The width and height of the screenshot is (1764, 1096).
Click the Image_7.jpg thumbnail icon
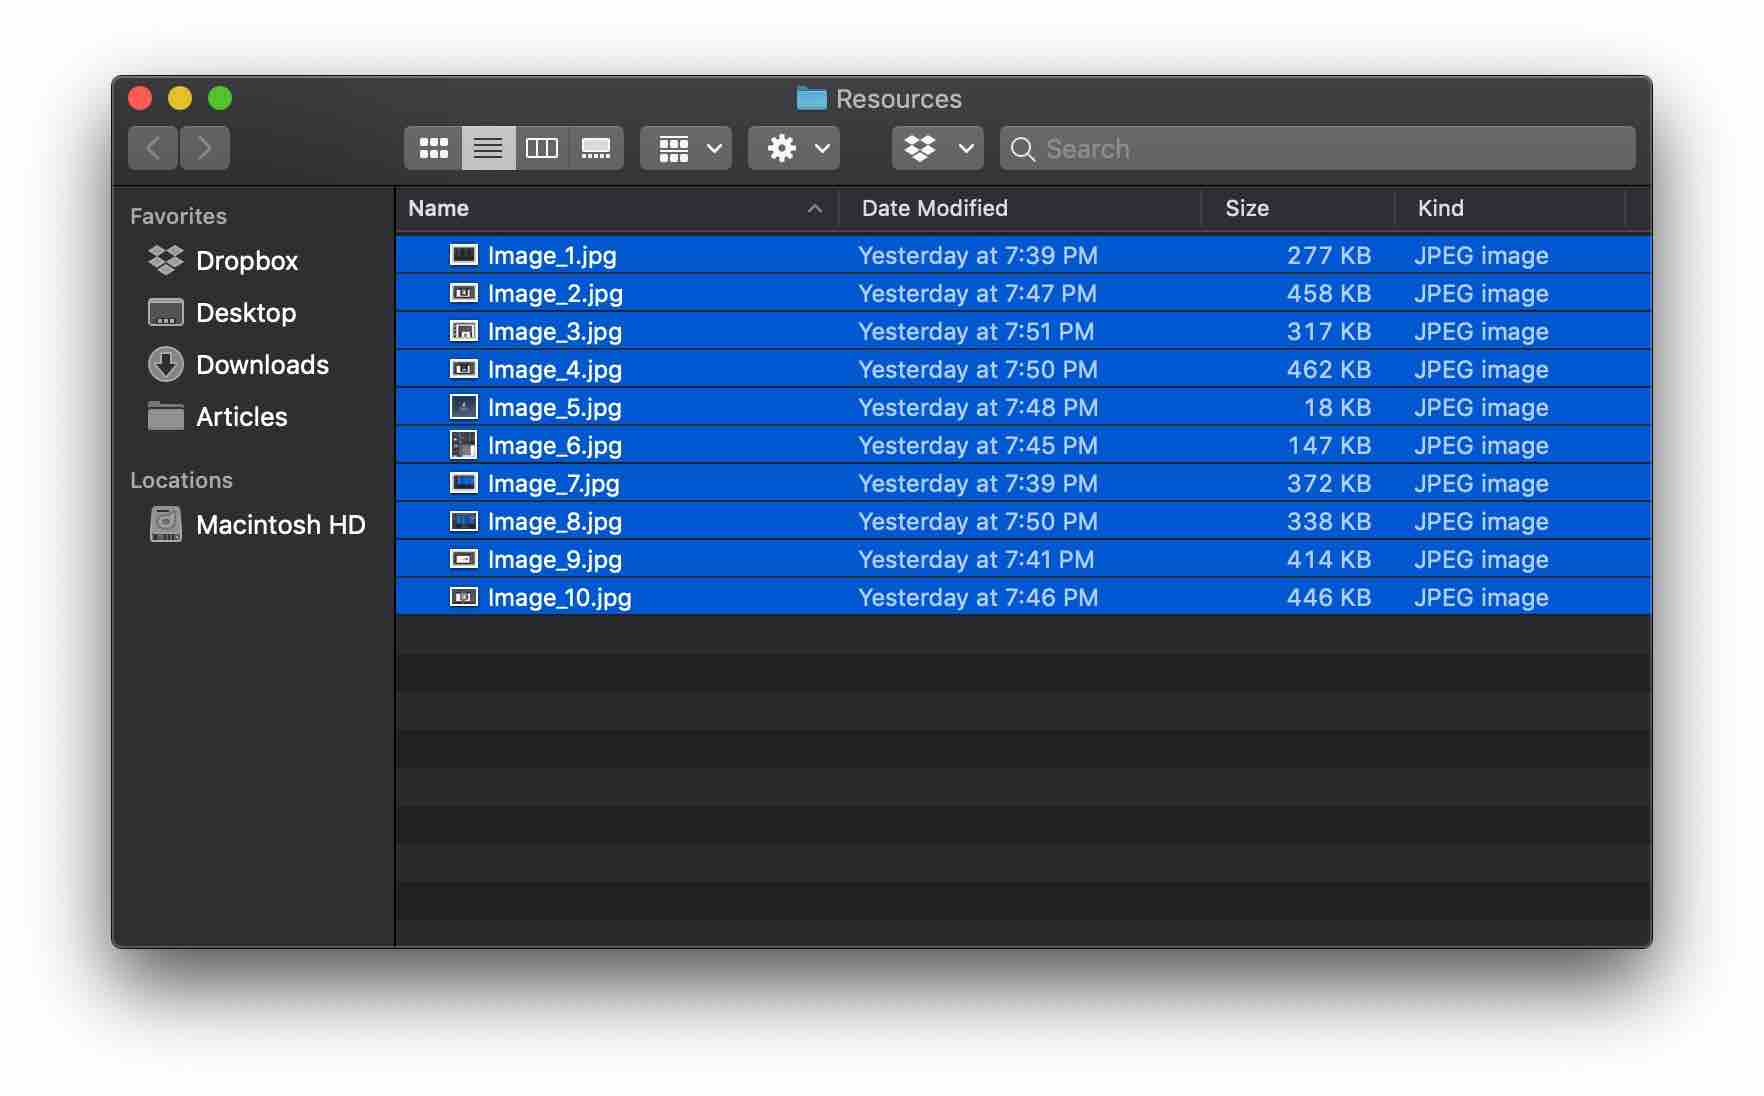coord(464,483)
